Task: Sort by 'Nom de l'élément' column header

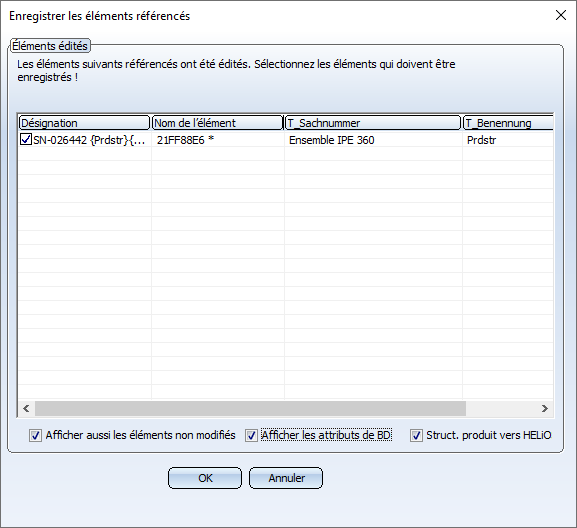Action: (217, 123)
